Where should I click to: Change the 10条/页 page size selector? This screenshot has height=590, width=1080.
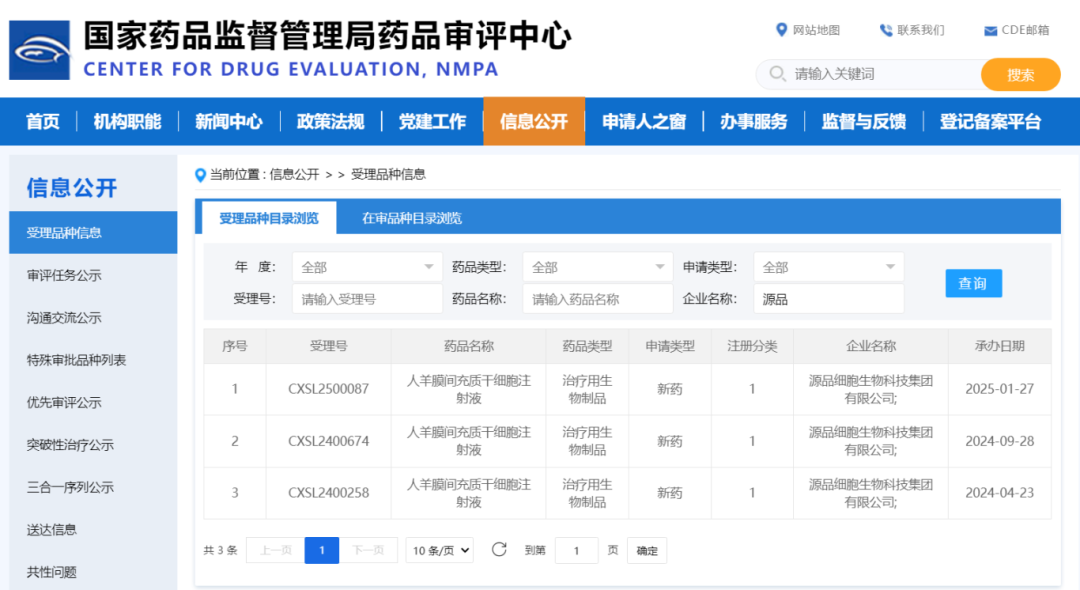(x=440, y=550)
